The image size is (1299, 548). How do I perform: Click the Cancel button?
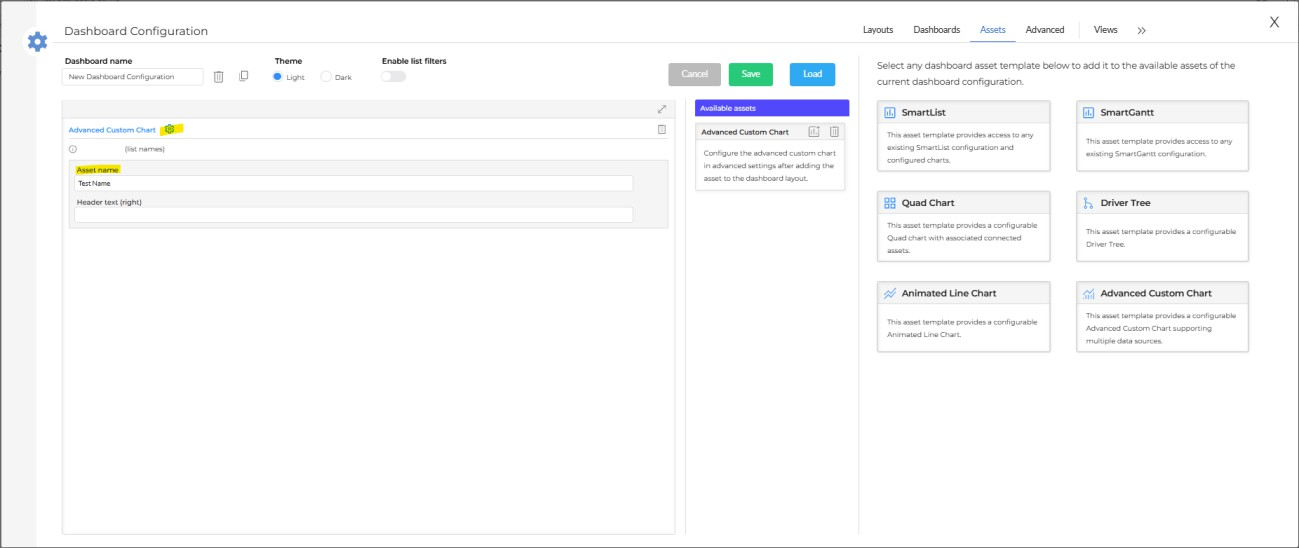[x=695, y=74]
